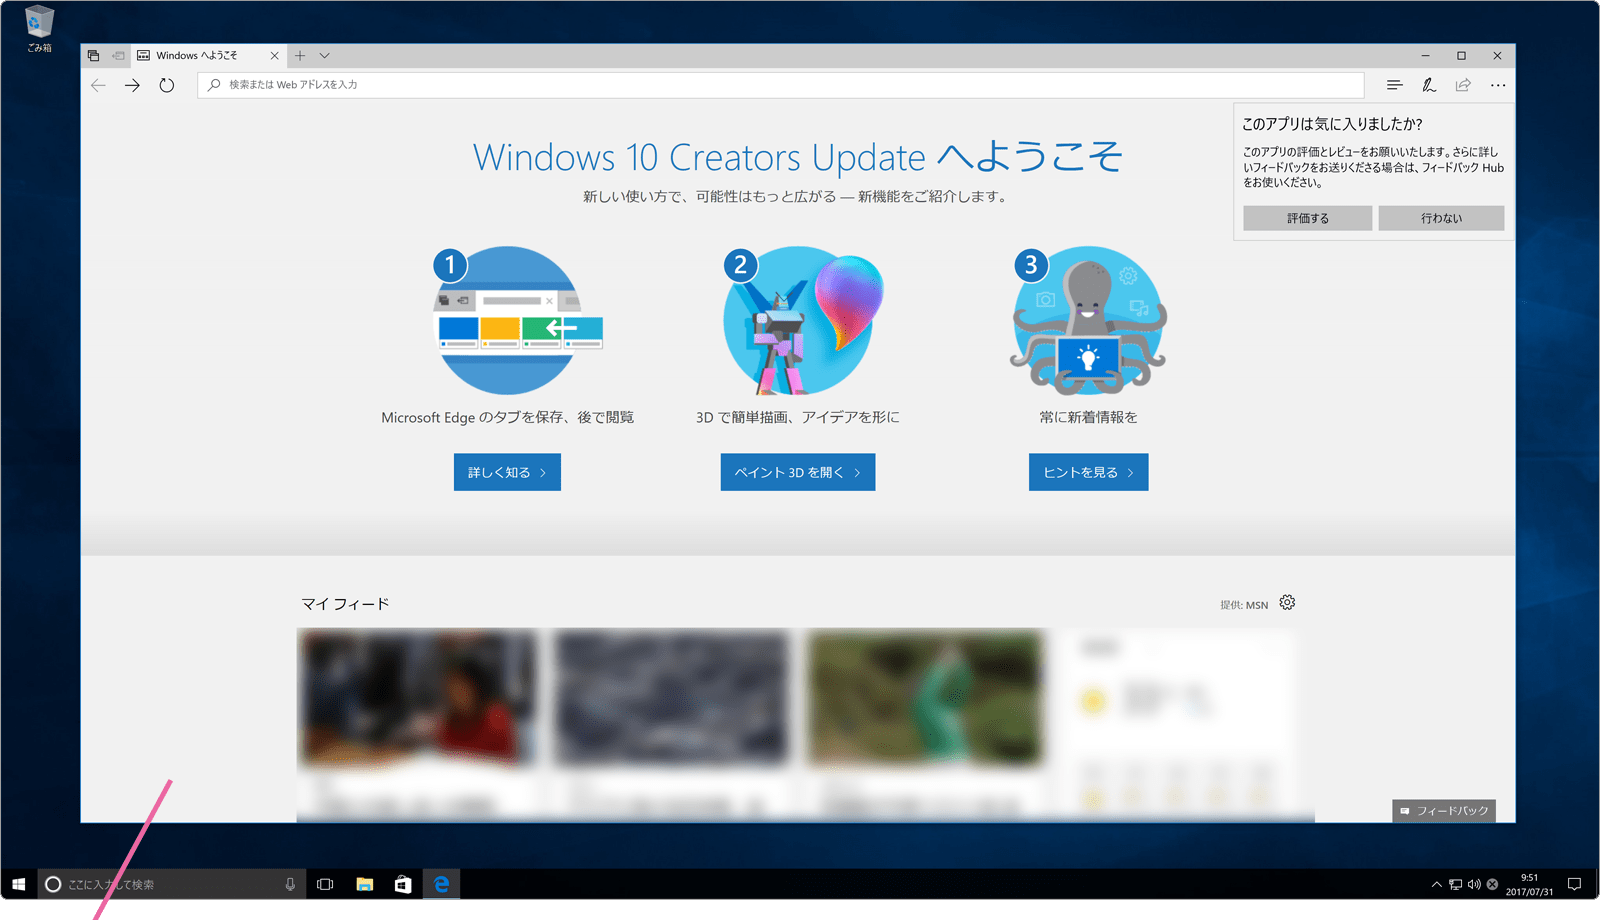The width and height of the screenshot is (1600, 920).
Task: Open the first news feed thumbnail
Action: tap(417, 698)
